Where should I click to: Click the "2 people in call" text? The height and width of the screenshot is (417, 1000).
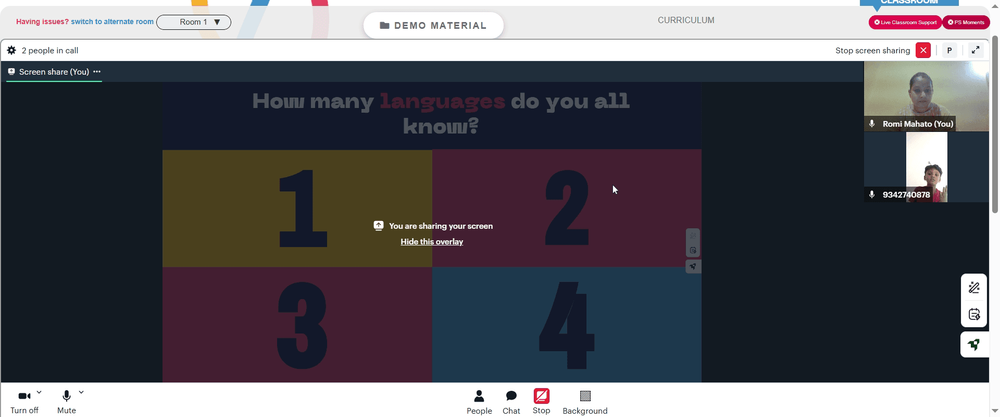(x=50, y=50)
